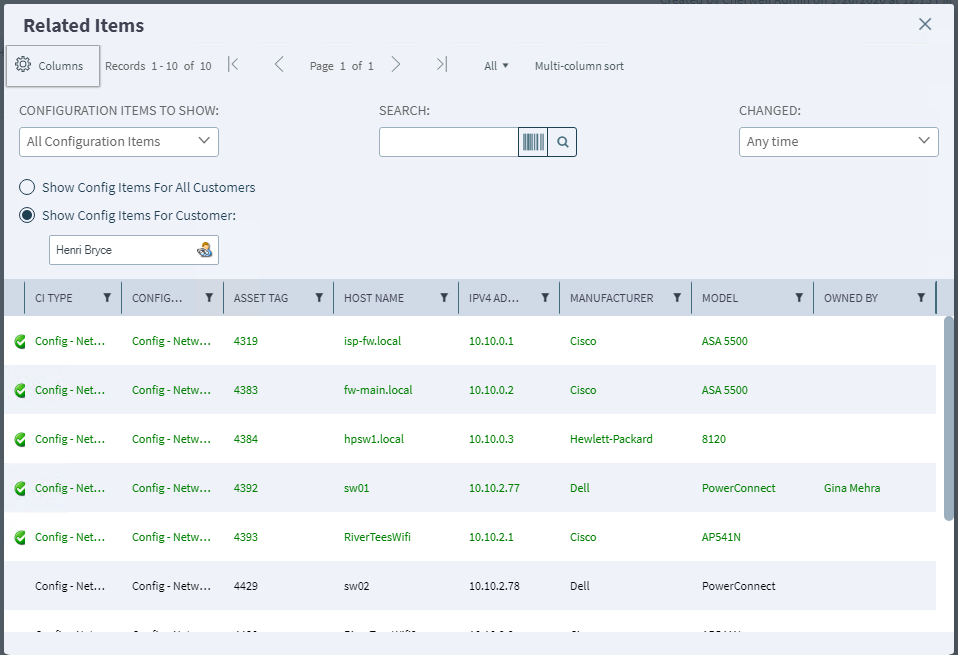Go to the next page arrow
The height and width of the screenshot is (655, 958).
click(x=396, y=65)
